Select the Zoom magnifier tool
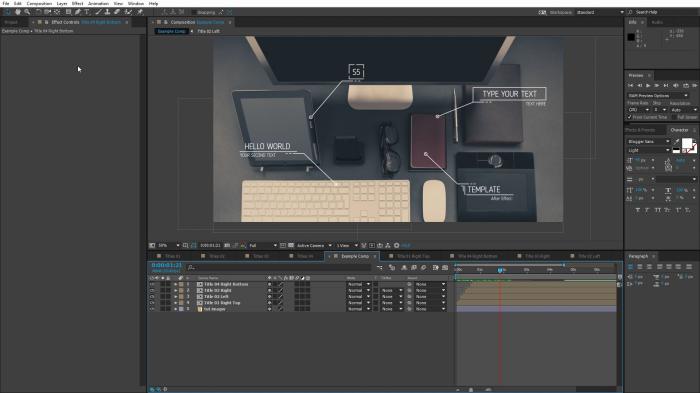The width and height of the screenshot is (700, 393). pos(27,12)
